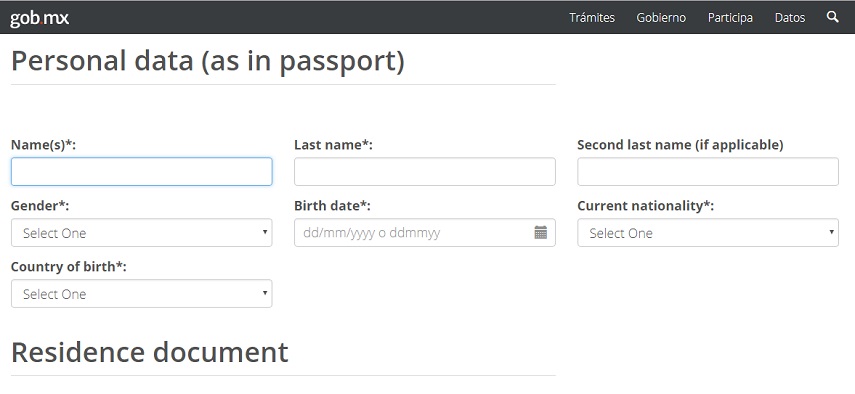Open the Trámites menu item
The height and width of the screenshot is (394, 855).
coord(592,17)
